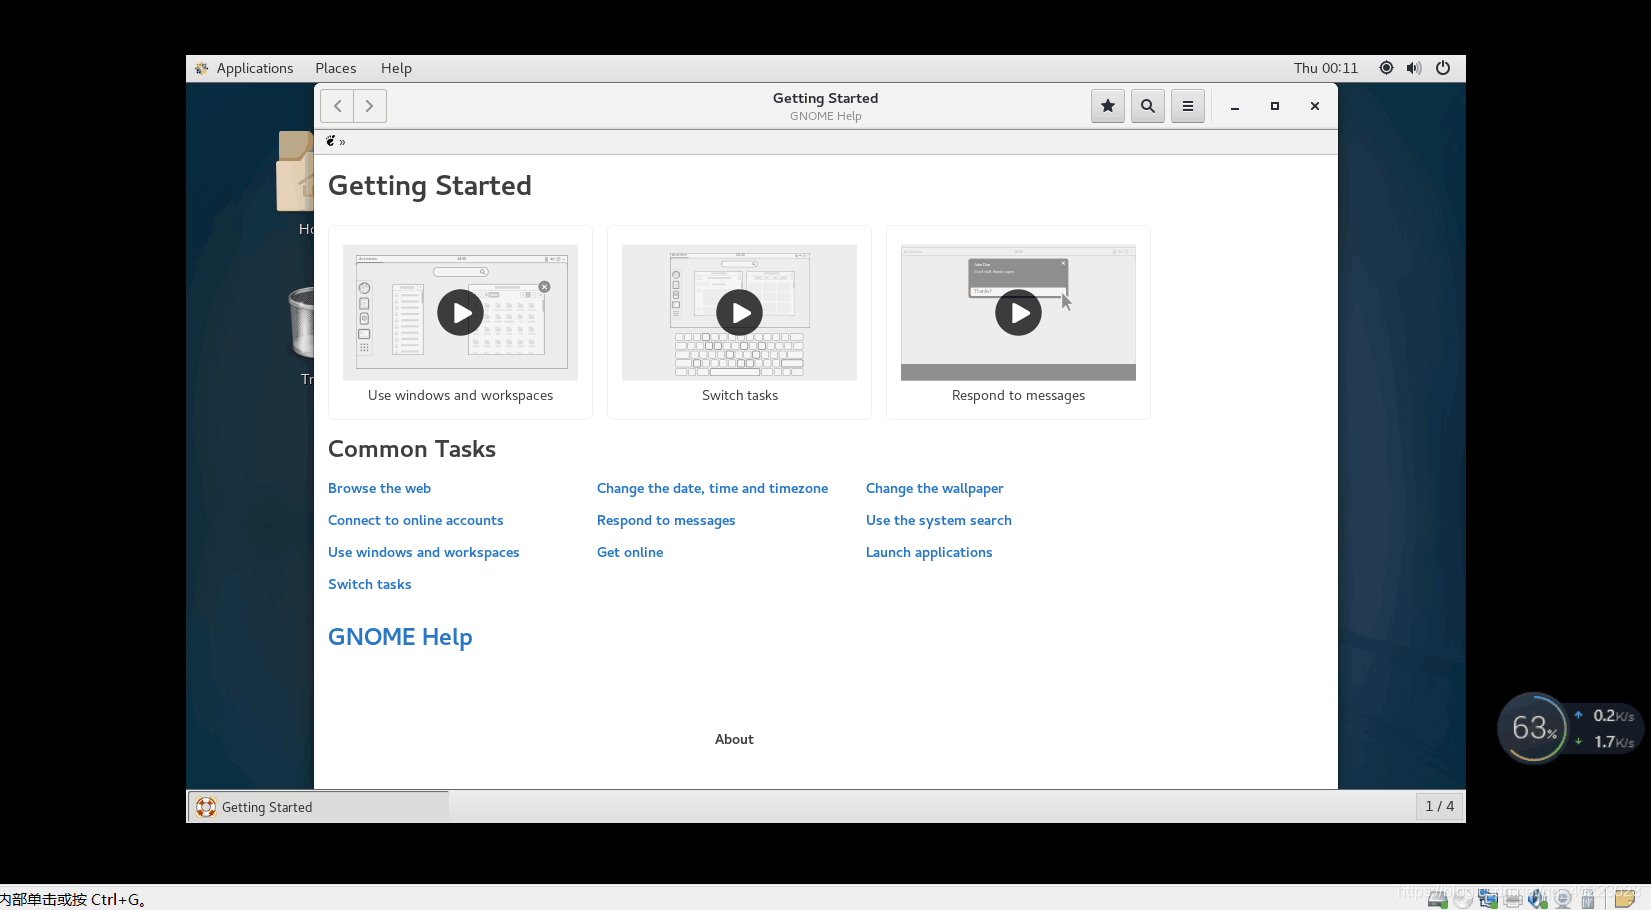
Task: Open Launch applications link
Action: (x=929, y=552)
